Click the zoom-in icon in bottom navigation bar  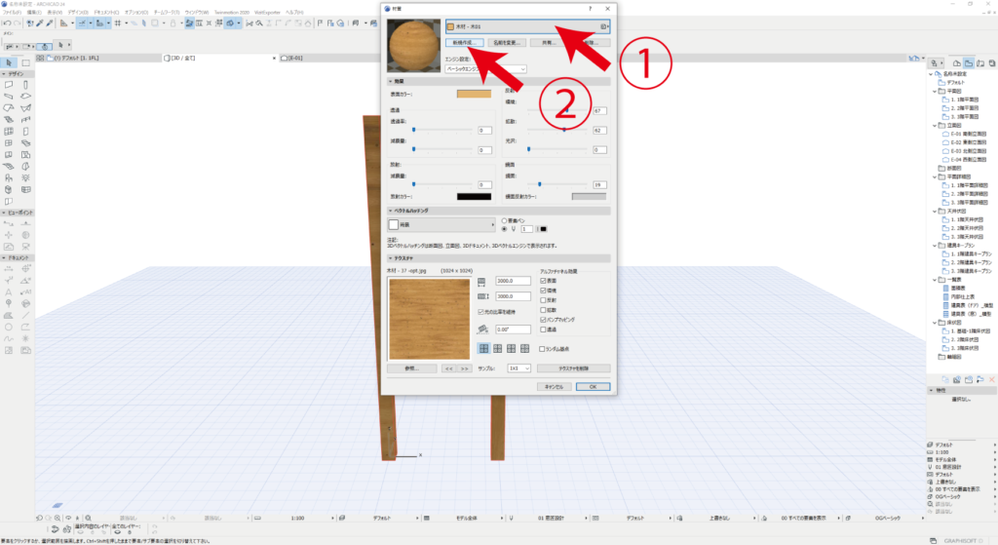click(57, 518)
